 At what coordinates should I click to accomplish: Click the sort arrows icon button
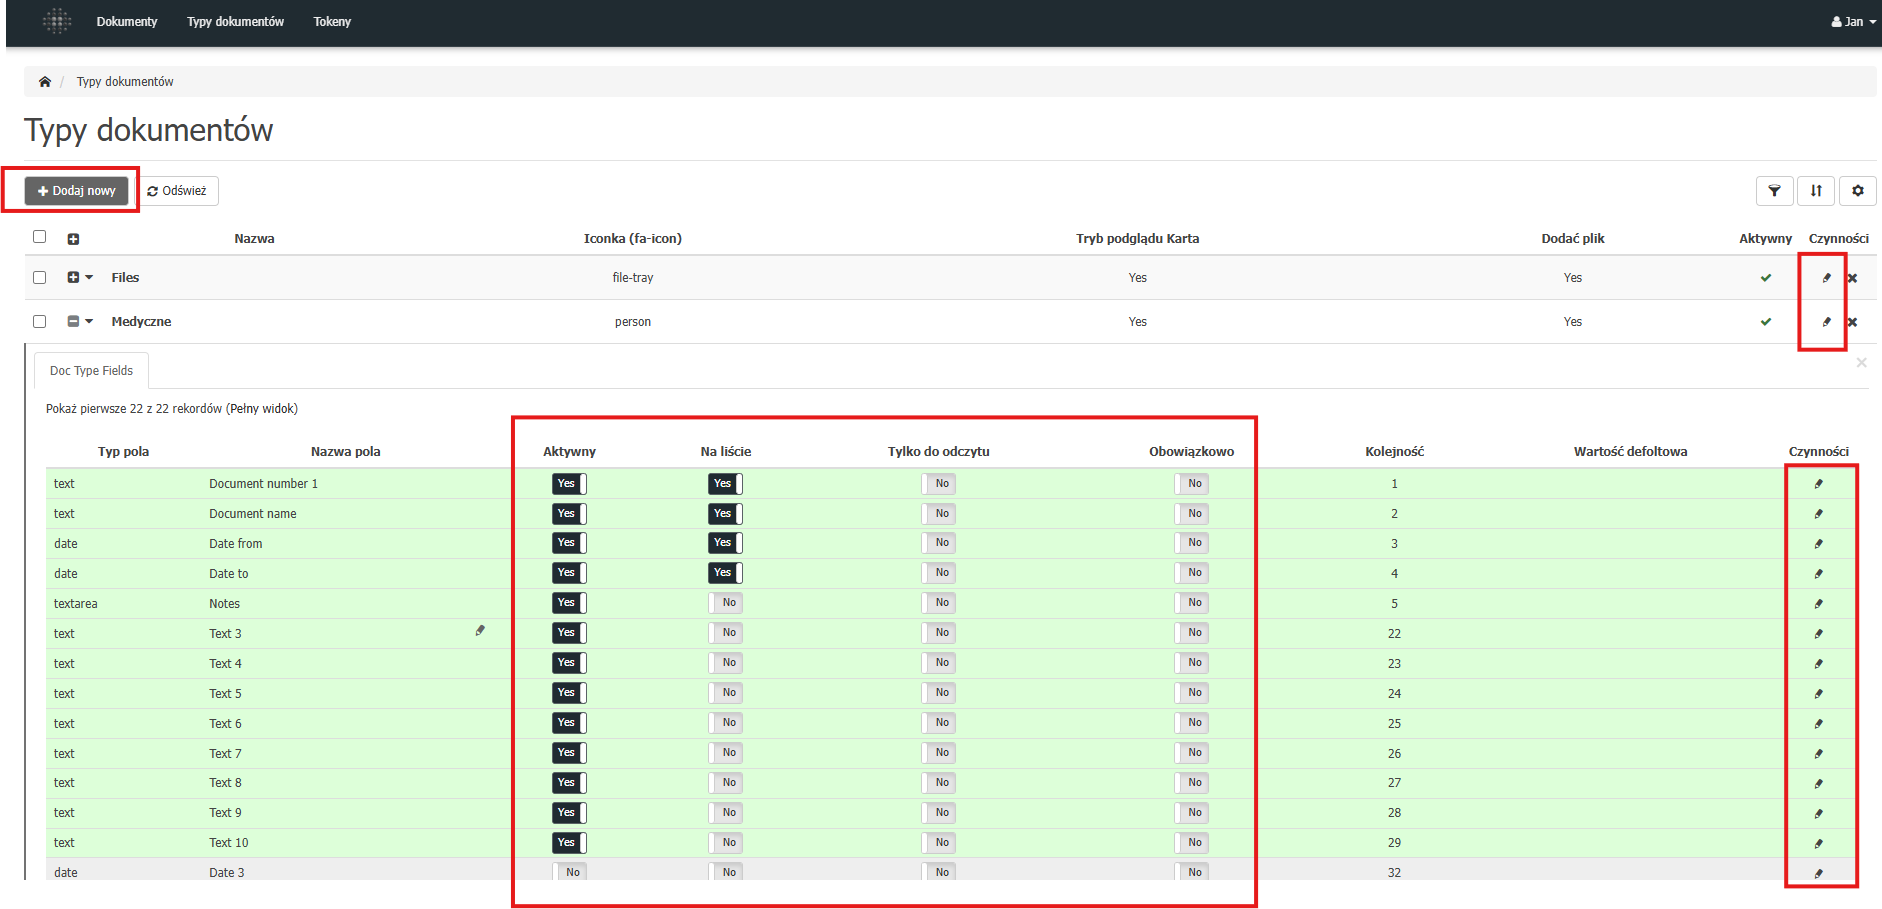[1816, 191]
